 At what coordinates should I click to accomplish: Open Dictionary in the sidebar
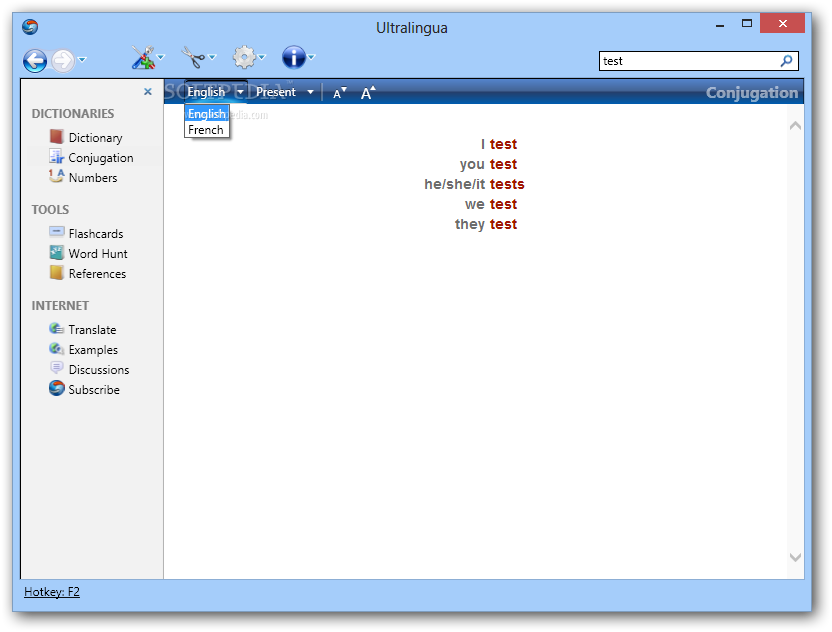pyautogui.click(x=96, y=138)
